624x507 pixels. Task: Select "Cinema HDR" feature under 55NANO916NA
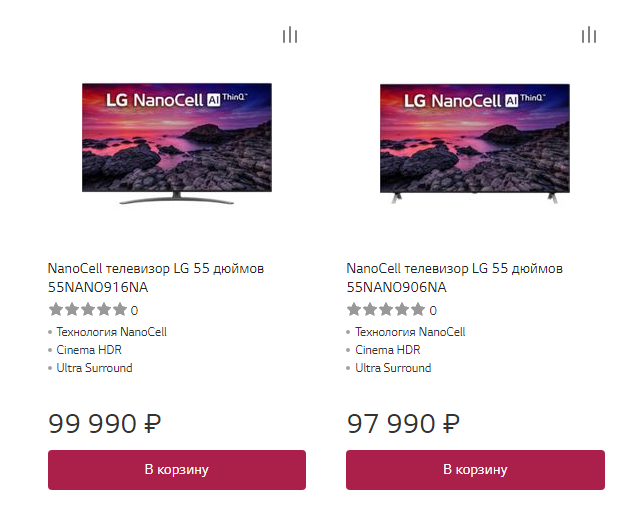(x=89, y=350)
